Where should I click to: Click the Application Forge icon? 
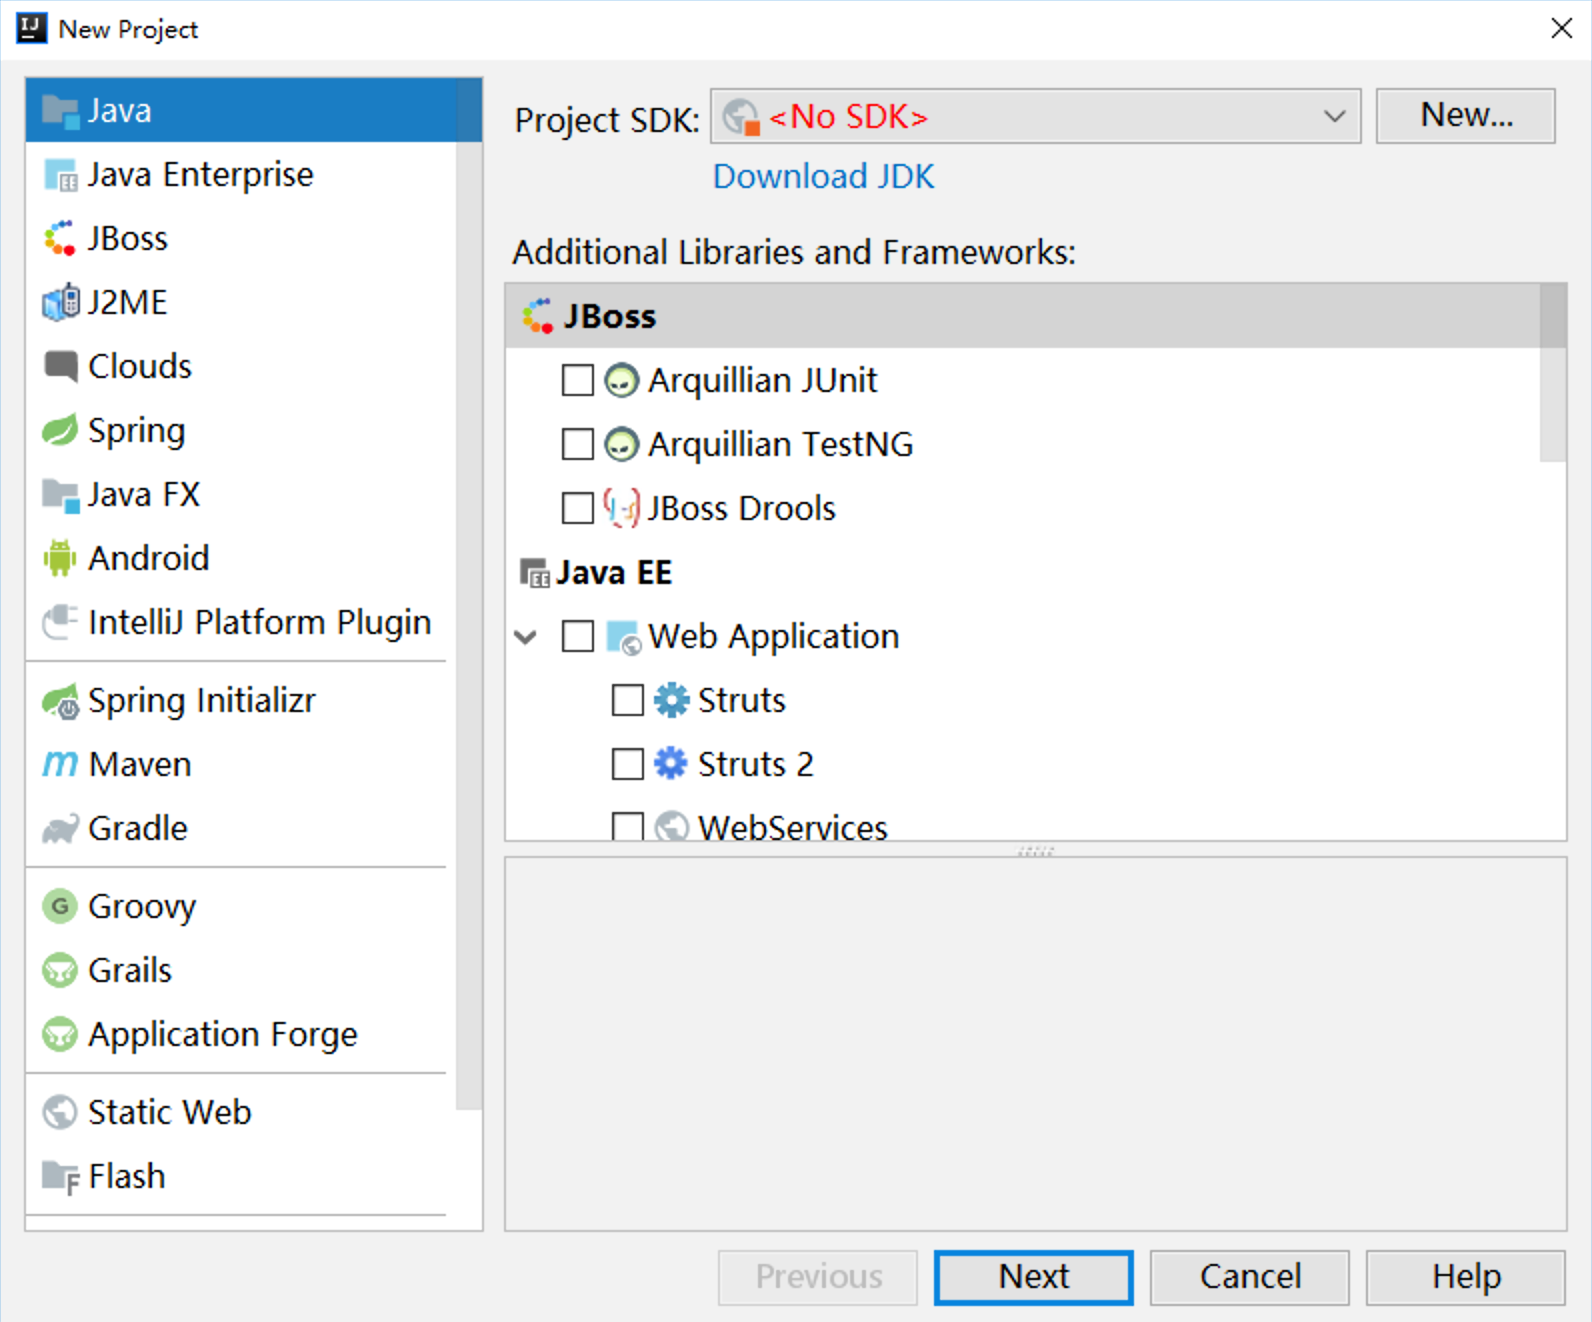[x=60, y=1034]
